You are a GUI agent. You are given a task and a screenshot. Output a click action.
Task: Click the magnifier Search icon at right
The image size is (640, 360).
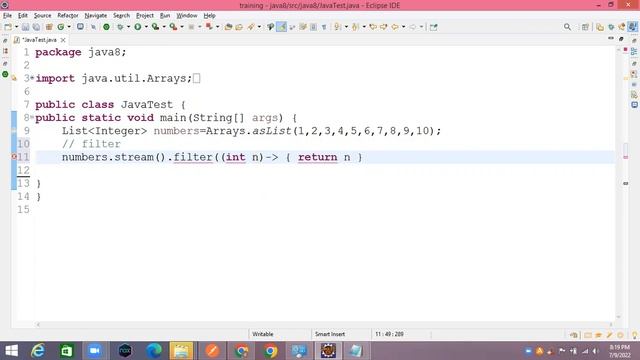[x=567, y=27]
